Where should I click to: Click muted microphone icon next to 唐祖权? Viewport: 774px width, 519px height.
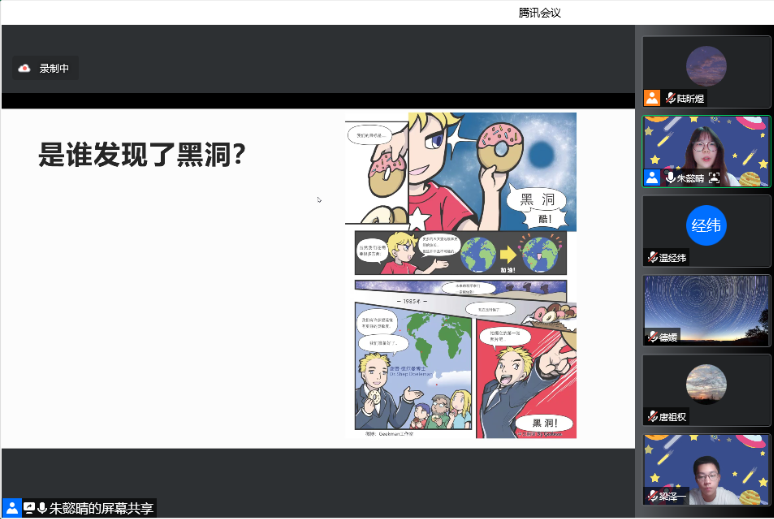653,416
